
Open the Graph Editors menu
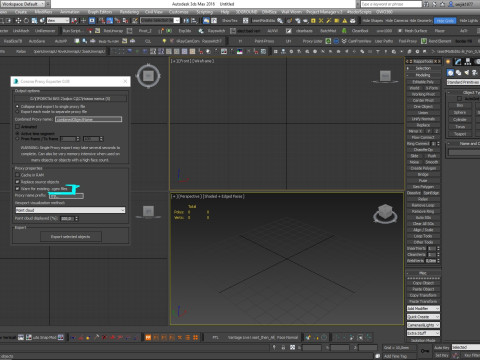pos(100,12)
